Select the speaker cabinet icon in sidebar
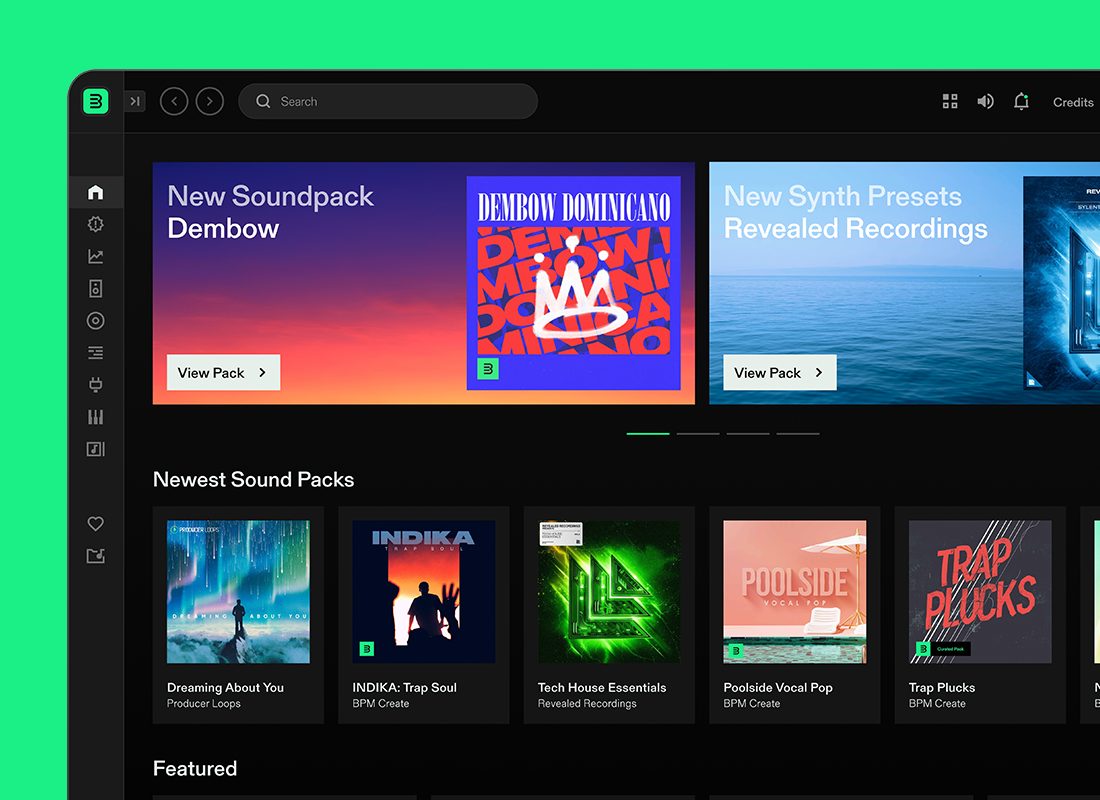The width and height of the screenshot is (1100, 800). pyautogui.click(x=96, y=289)
